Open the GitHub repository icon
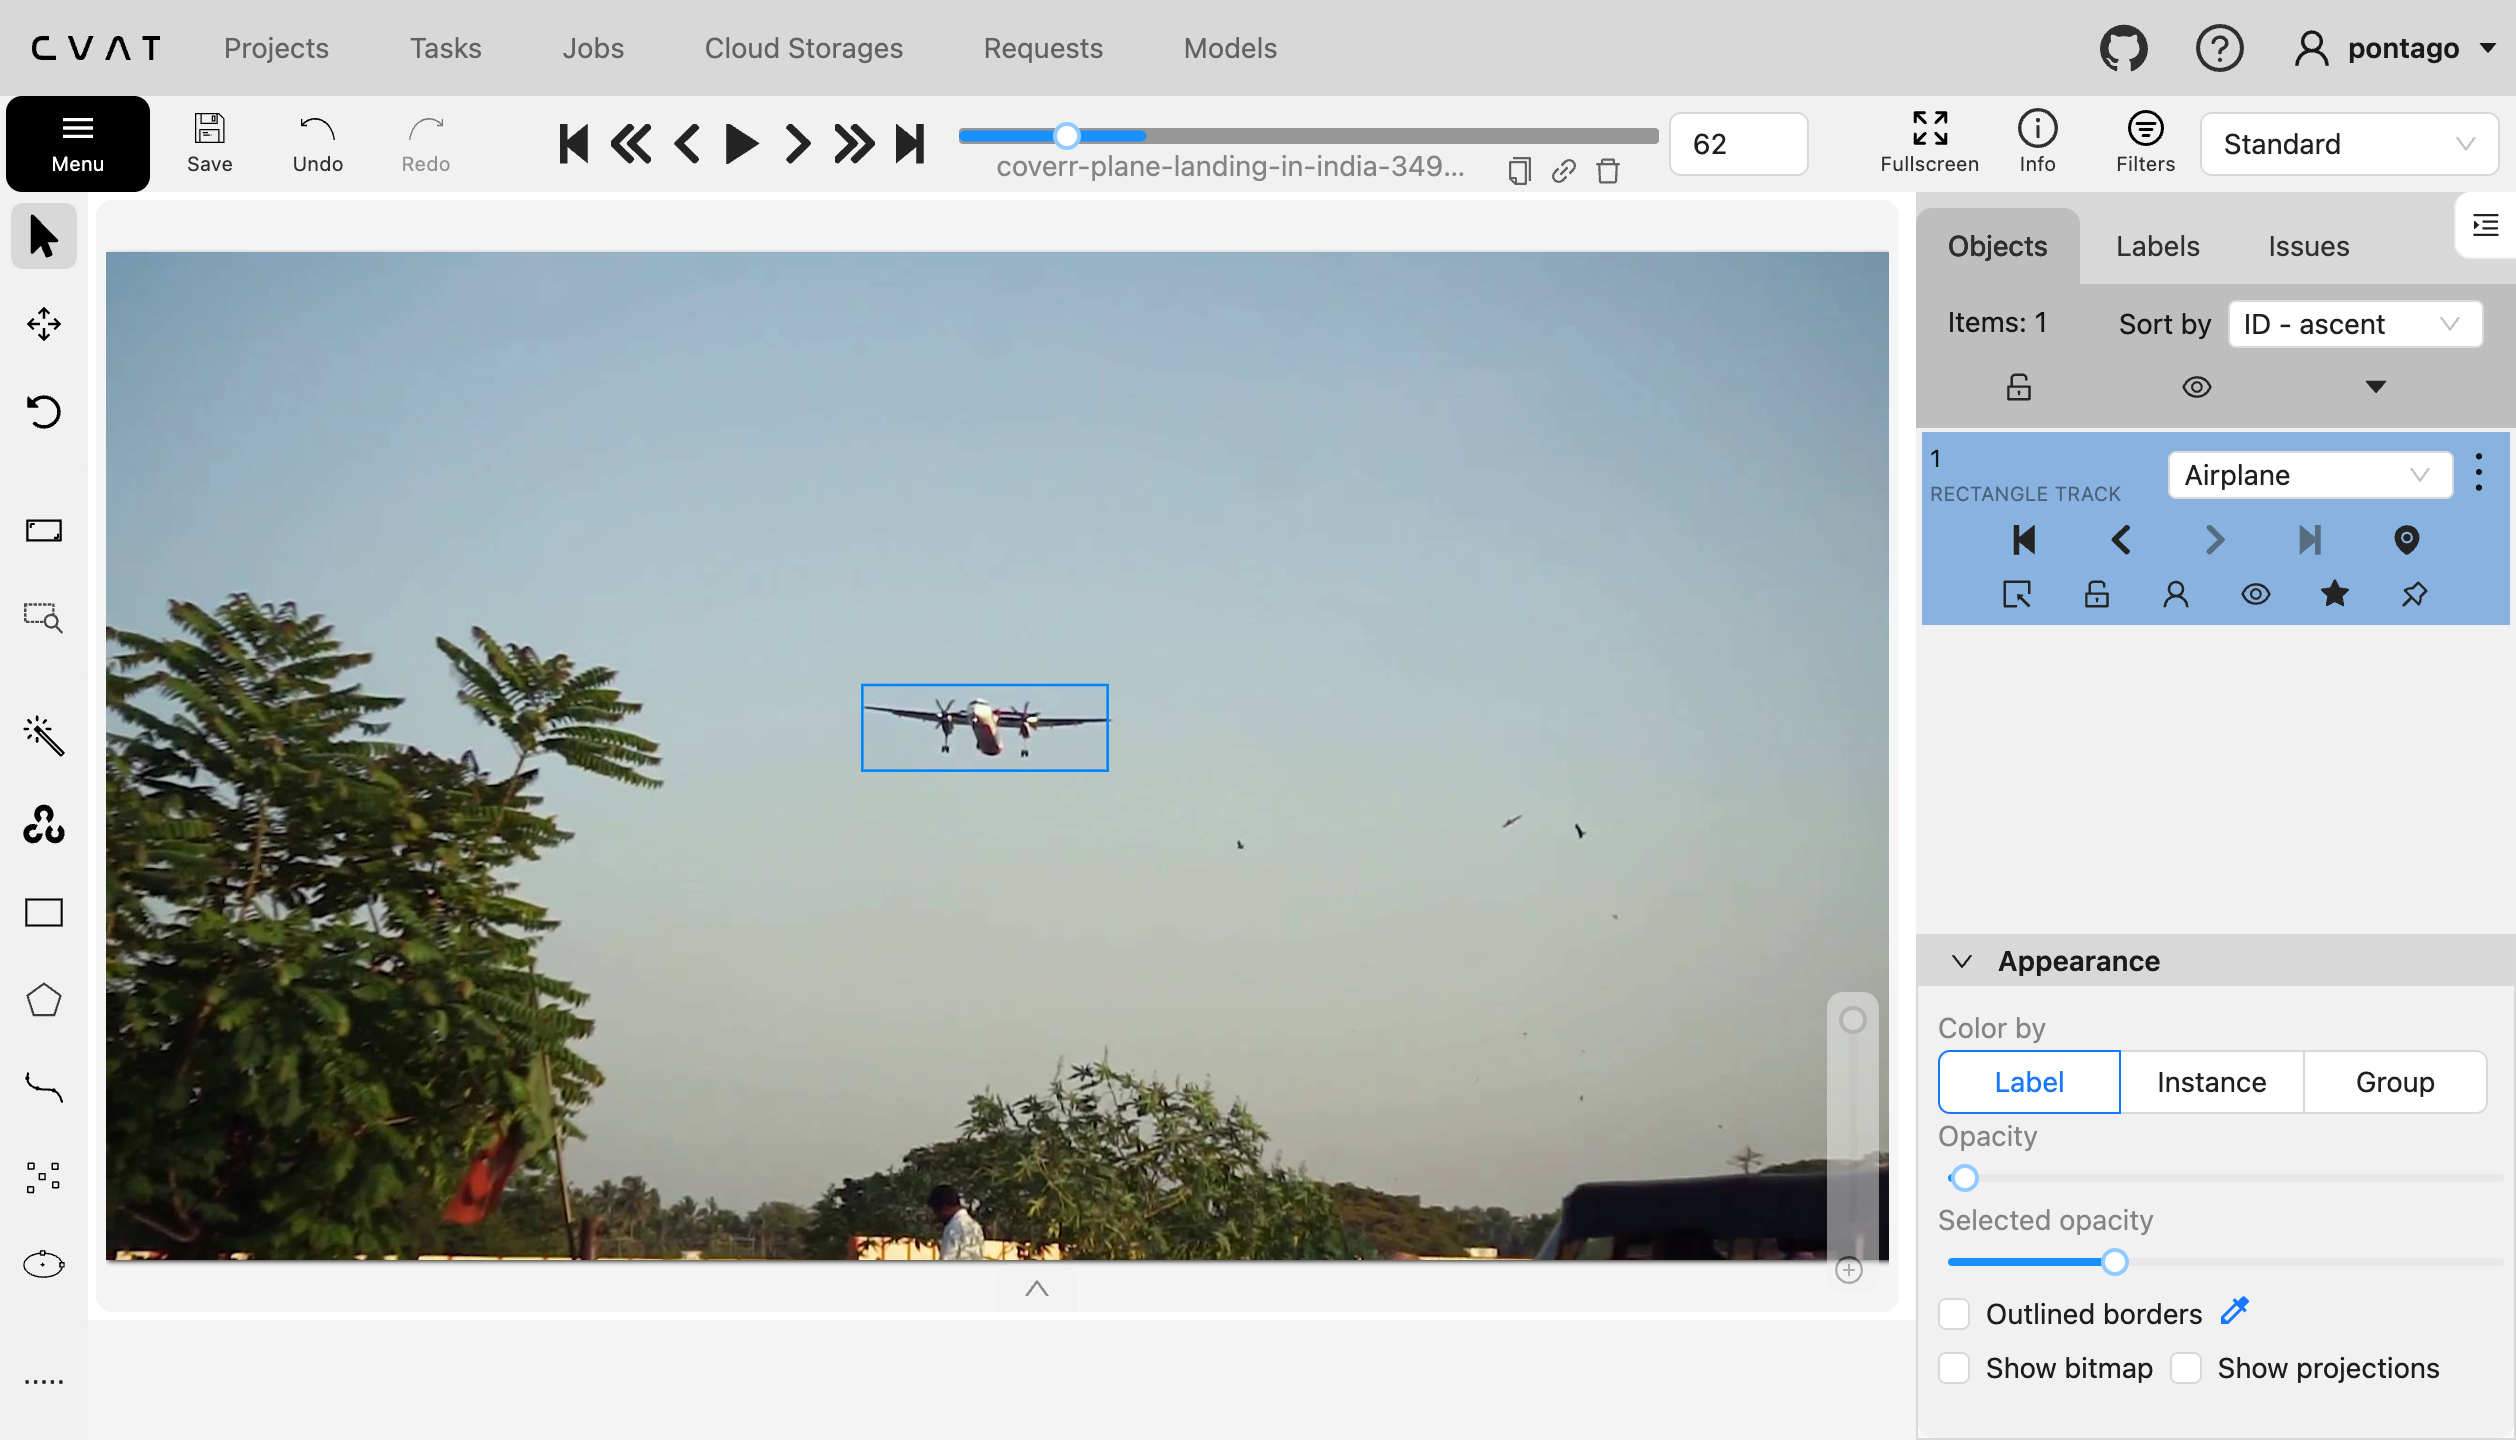The image size is (2516, 1440). click(2123, 48)
